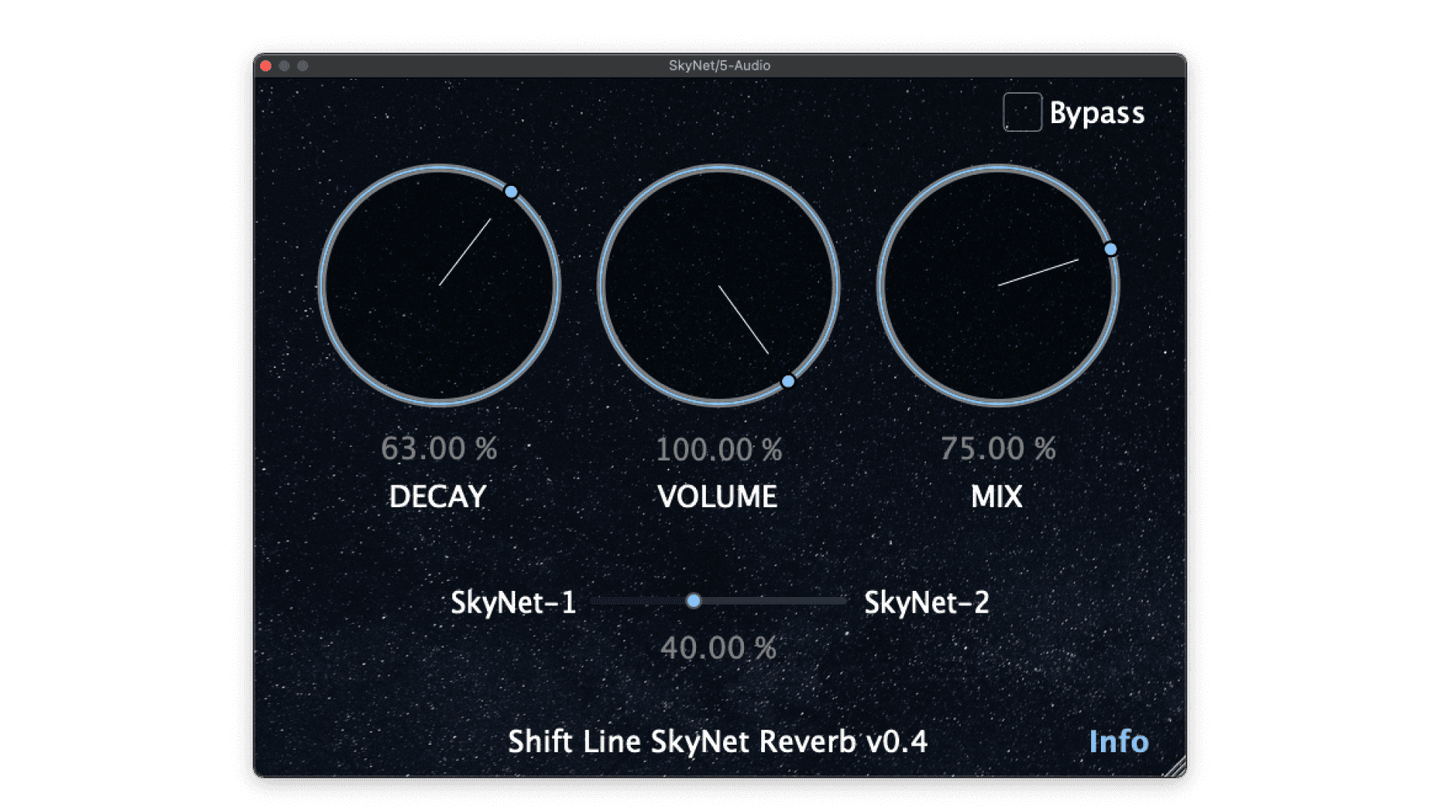Select the DECAY label under the first knob
The height and width of the screenshot is (810, 1440).
pyautogui.click(x=438, y=496)
